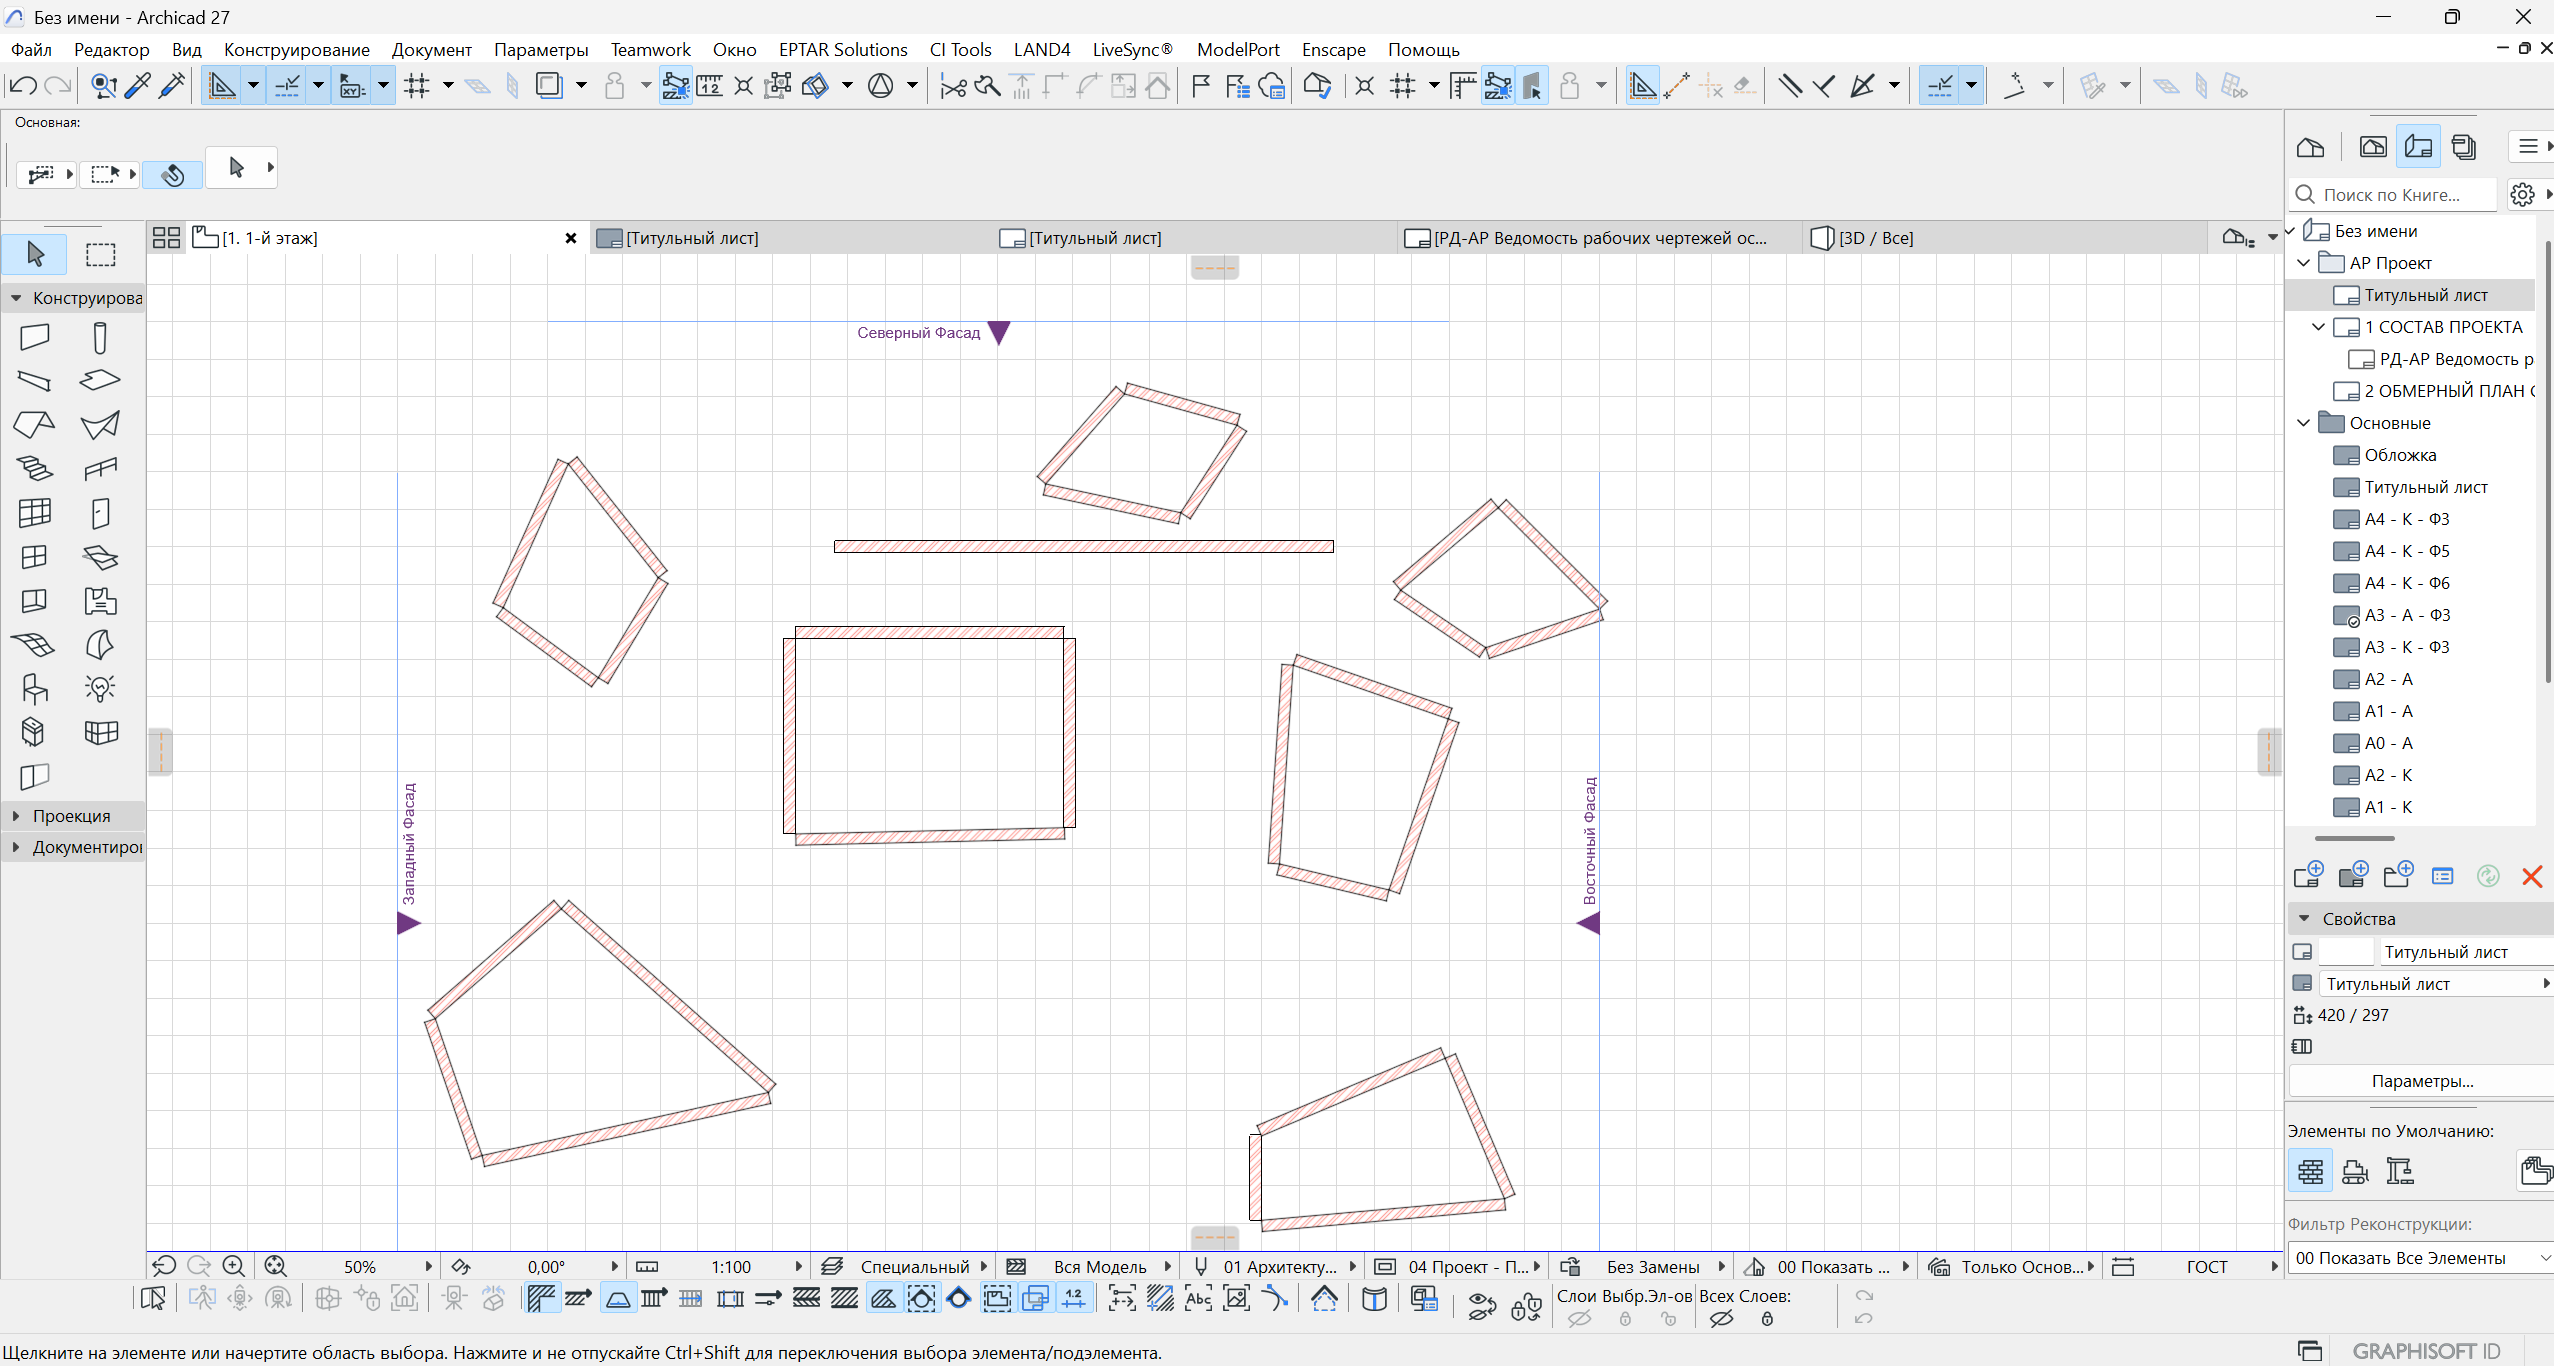The height and width of the screenshot is (1366, 2554).
Task: Click New Layout icon in Navigator
Action: pos(2309,875)
